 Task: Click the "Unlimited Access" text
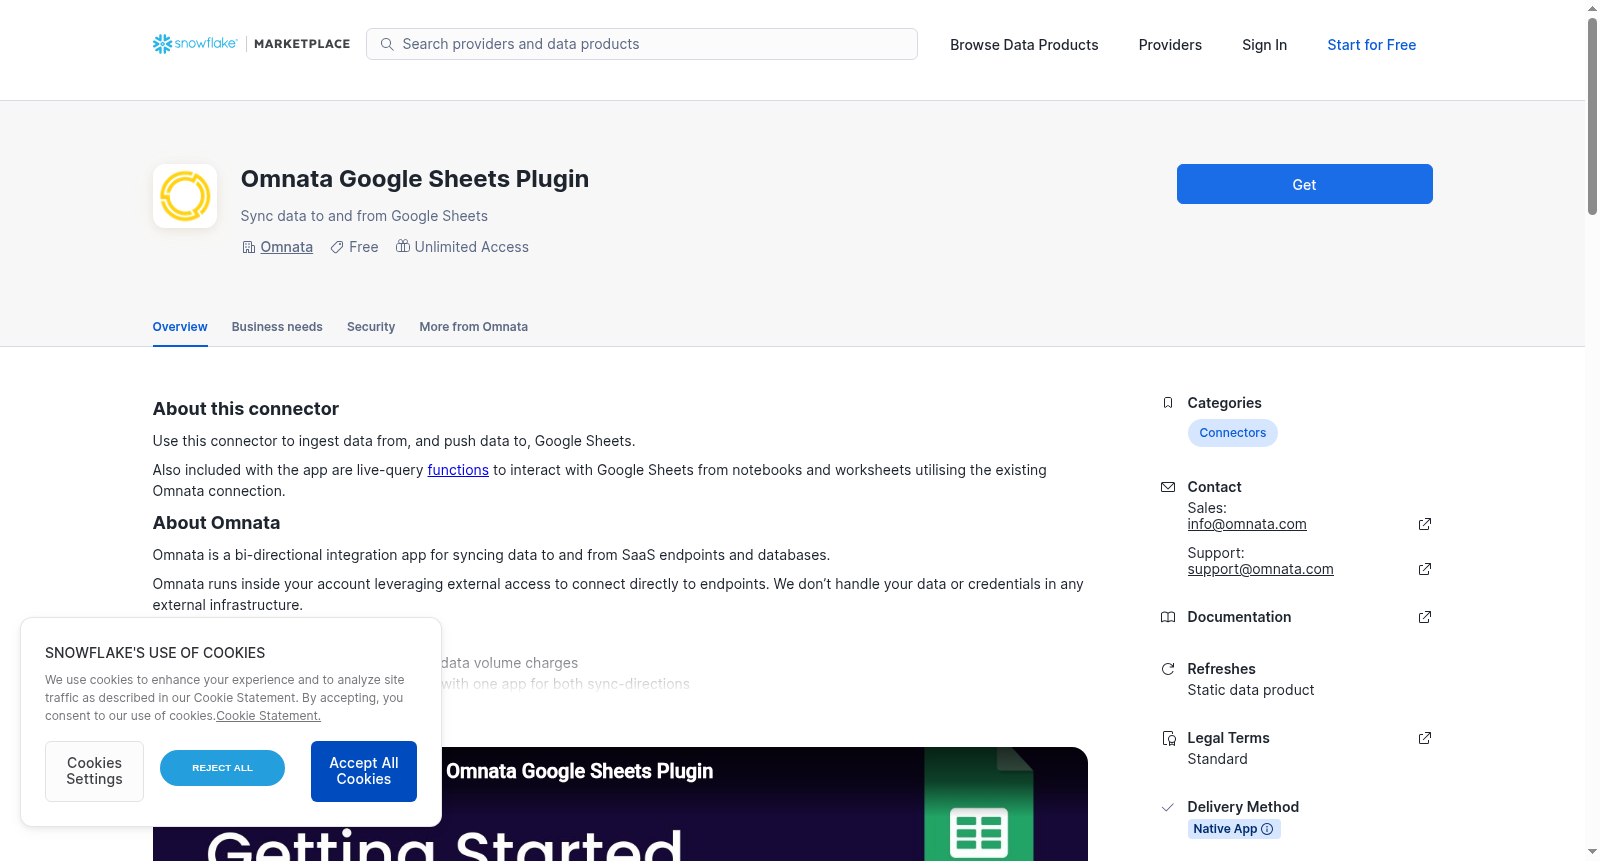[472, 247]
